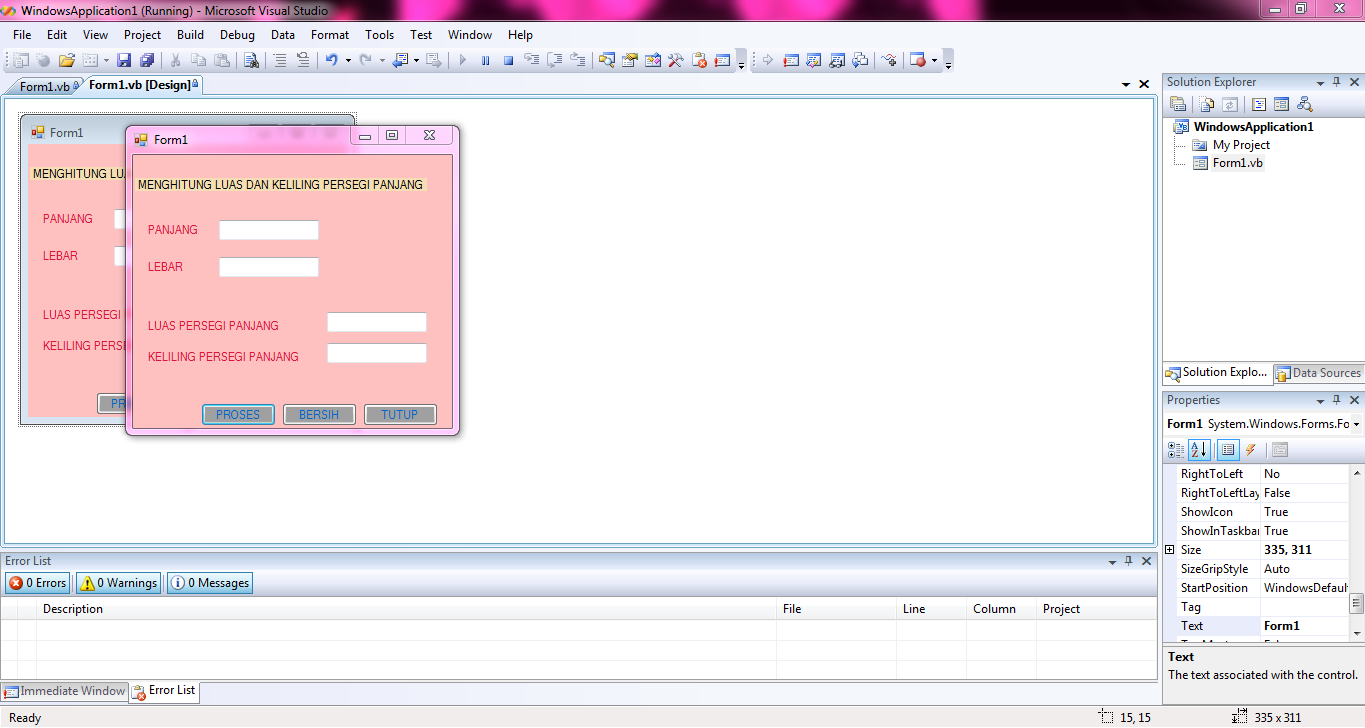Viewport: 1365px width, 728px height.
Task: Click the Step Over debugging icon
Action: pyautogui.click(x=557, y=59)
